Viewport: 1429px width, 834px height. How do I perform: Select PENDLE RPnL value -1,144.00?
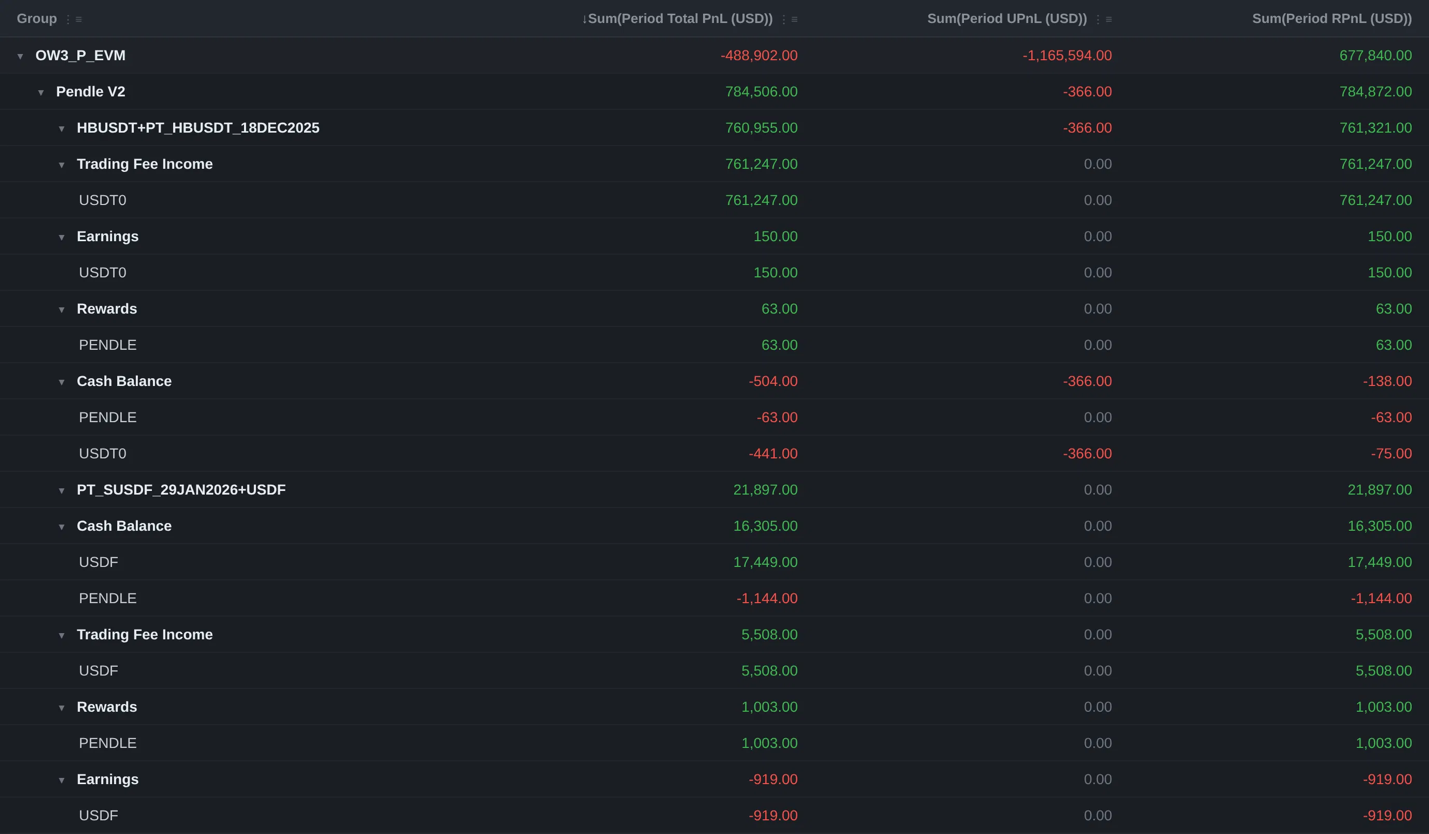(x=1381, y=599)
